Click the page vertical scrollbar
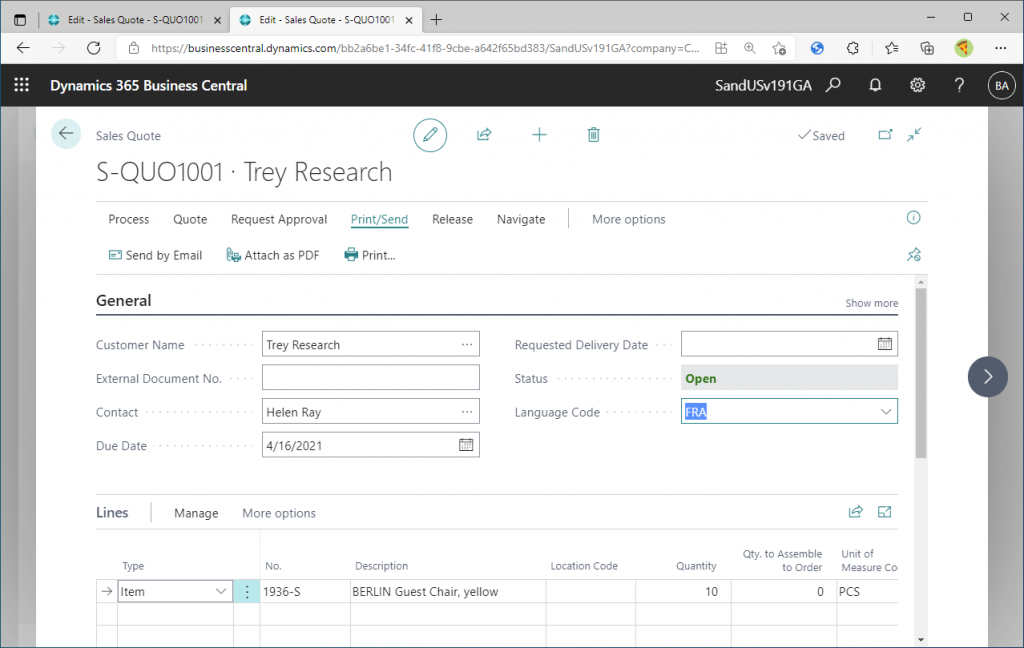 921,373
